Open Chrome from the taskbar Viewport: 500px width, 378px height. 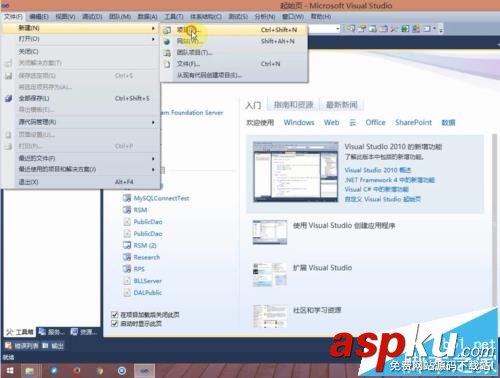pos(99,371)
